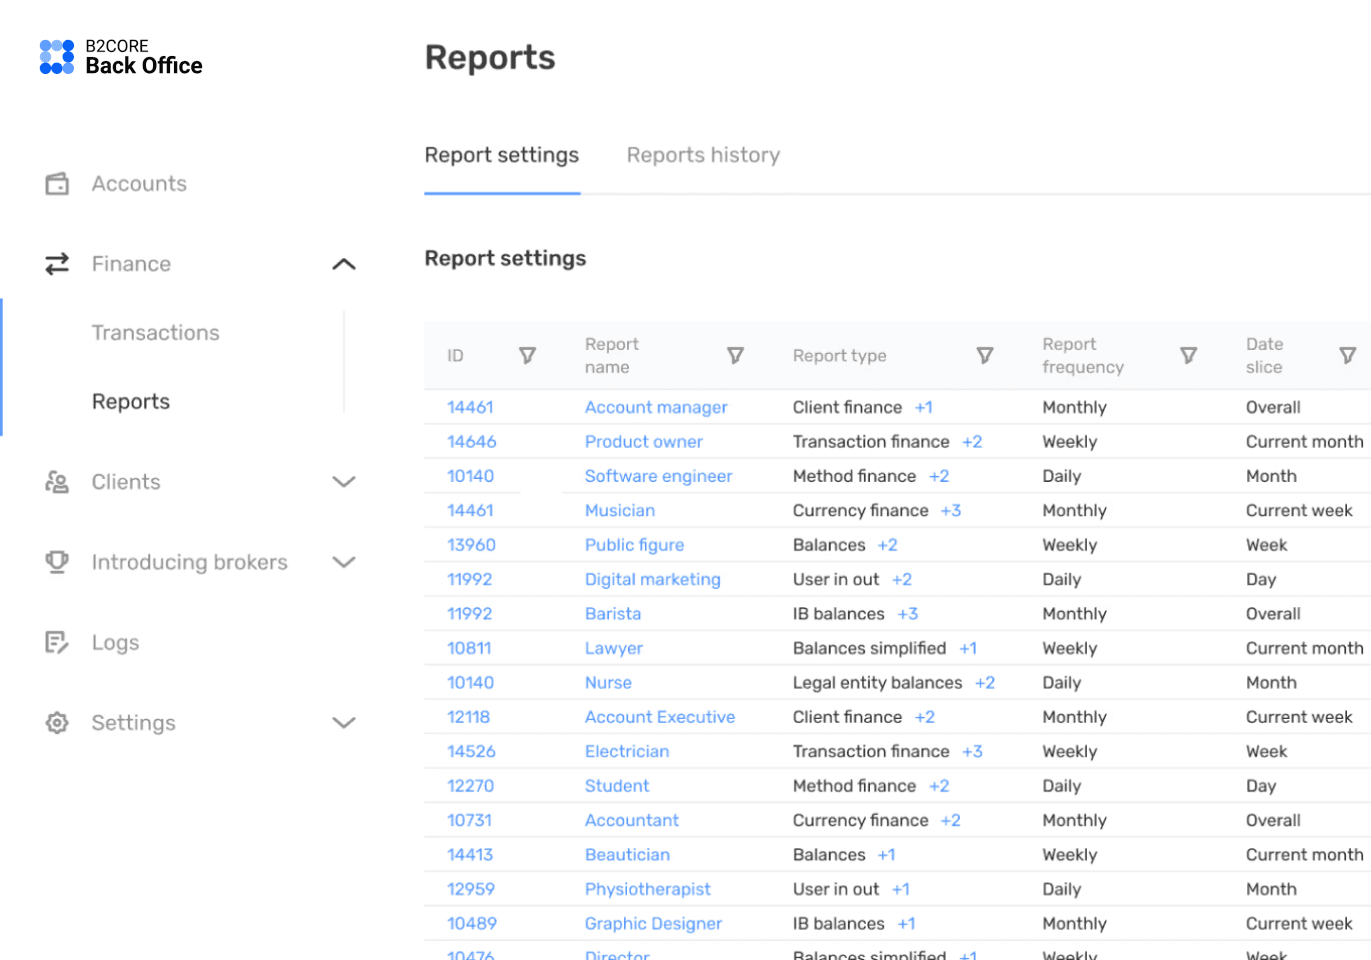Click the Settings gear icon in sidebar
The image size is (1371, 960).
pos(57,723)
